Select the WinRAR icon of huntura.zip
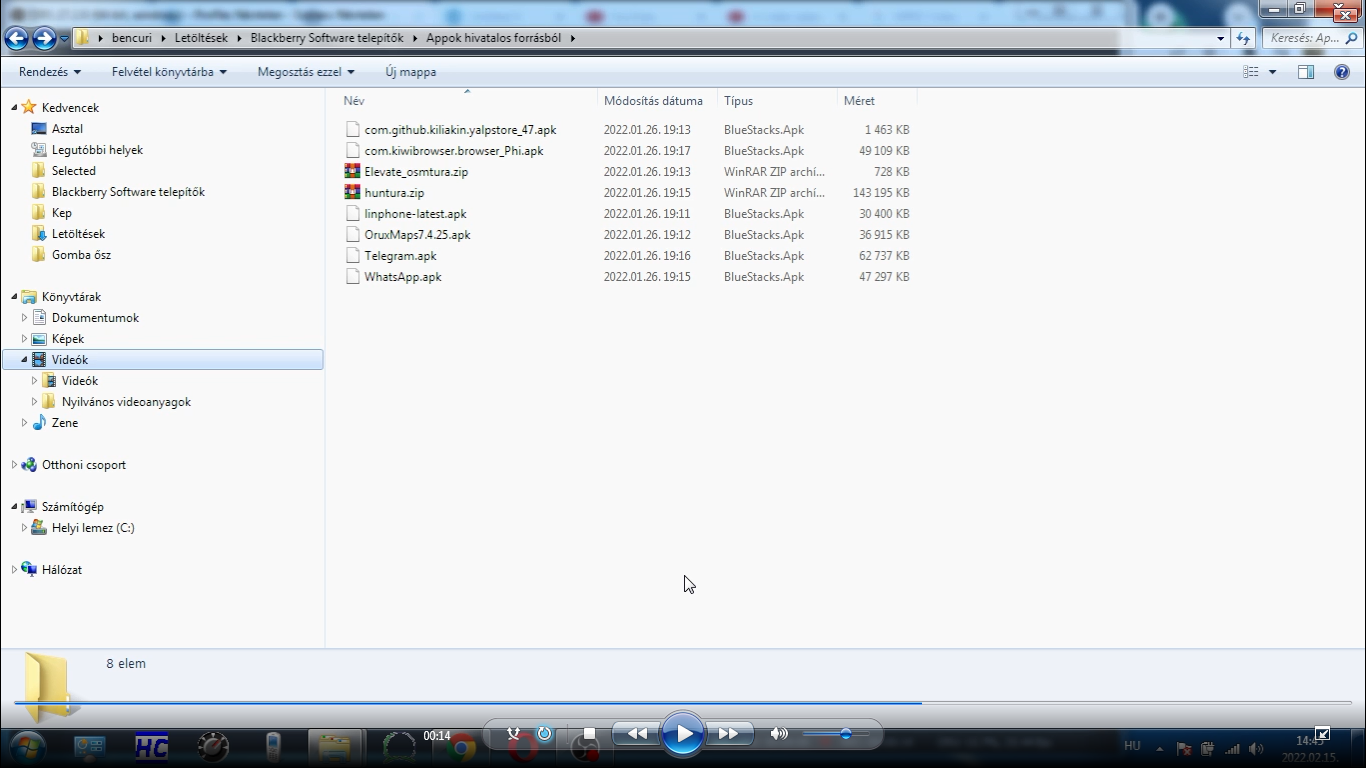Viewport: 1366px width, 768px height. 352,193
